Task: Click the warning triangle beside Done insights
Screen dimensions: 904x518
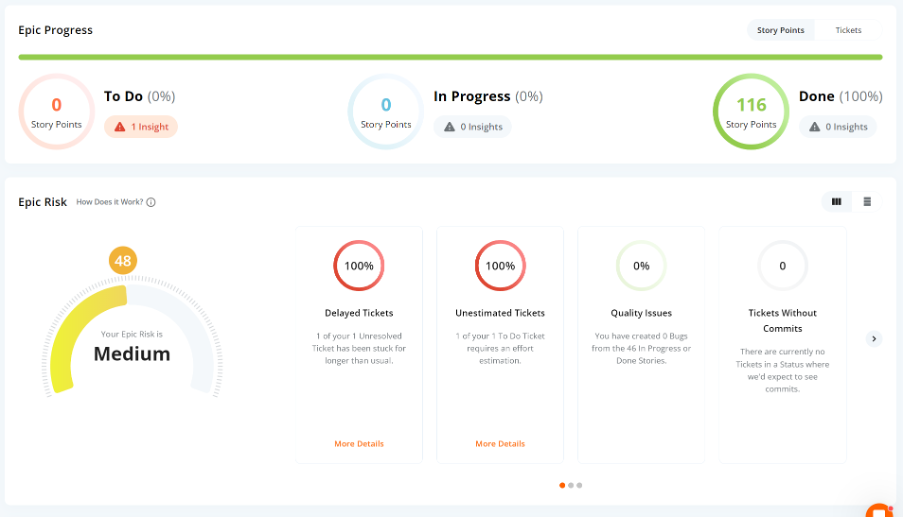Action: click(x=815, y=127)
